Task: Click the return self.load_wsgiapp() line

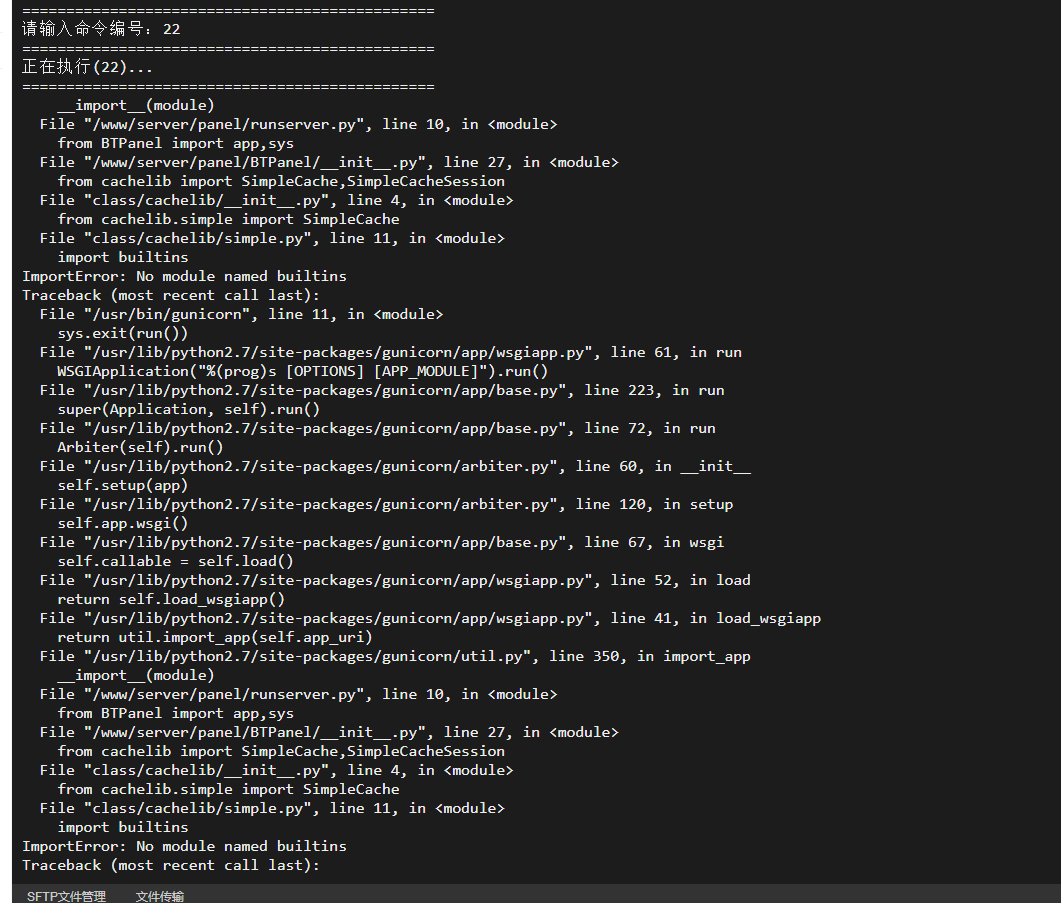Action: tap(171, 599)
